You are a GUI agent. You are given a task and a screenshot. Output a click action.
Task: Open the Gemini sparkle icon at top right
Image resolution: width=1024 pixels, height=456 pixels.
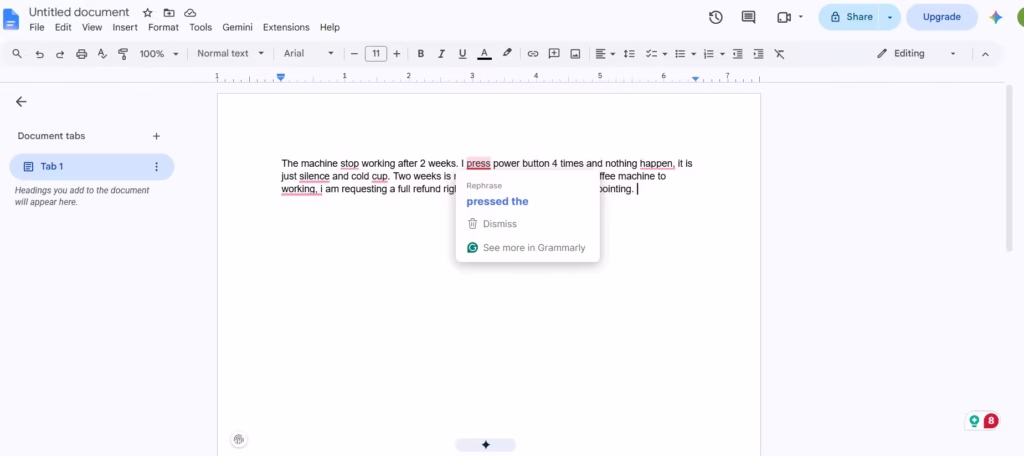pyautogui.click(x=995, y=18)
